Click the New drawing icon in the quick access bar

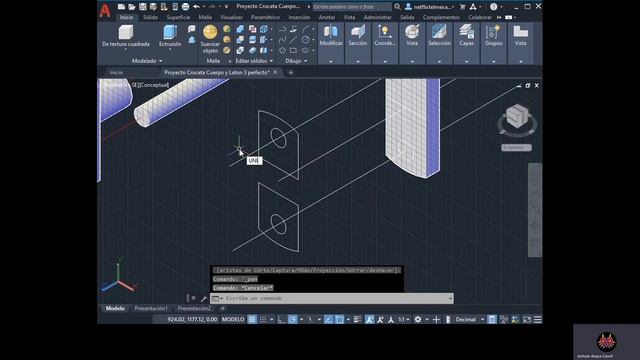(121, 7)
